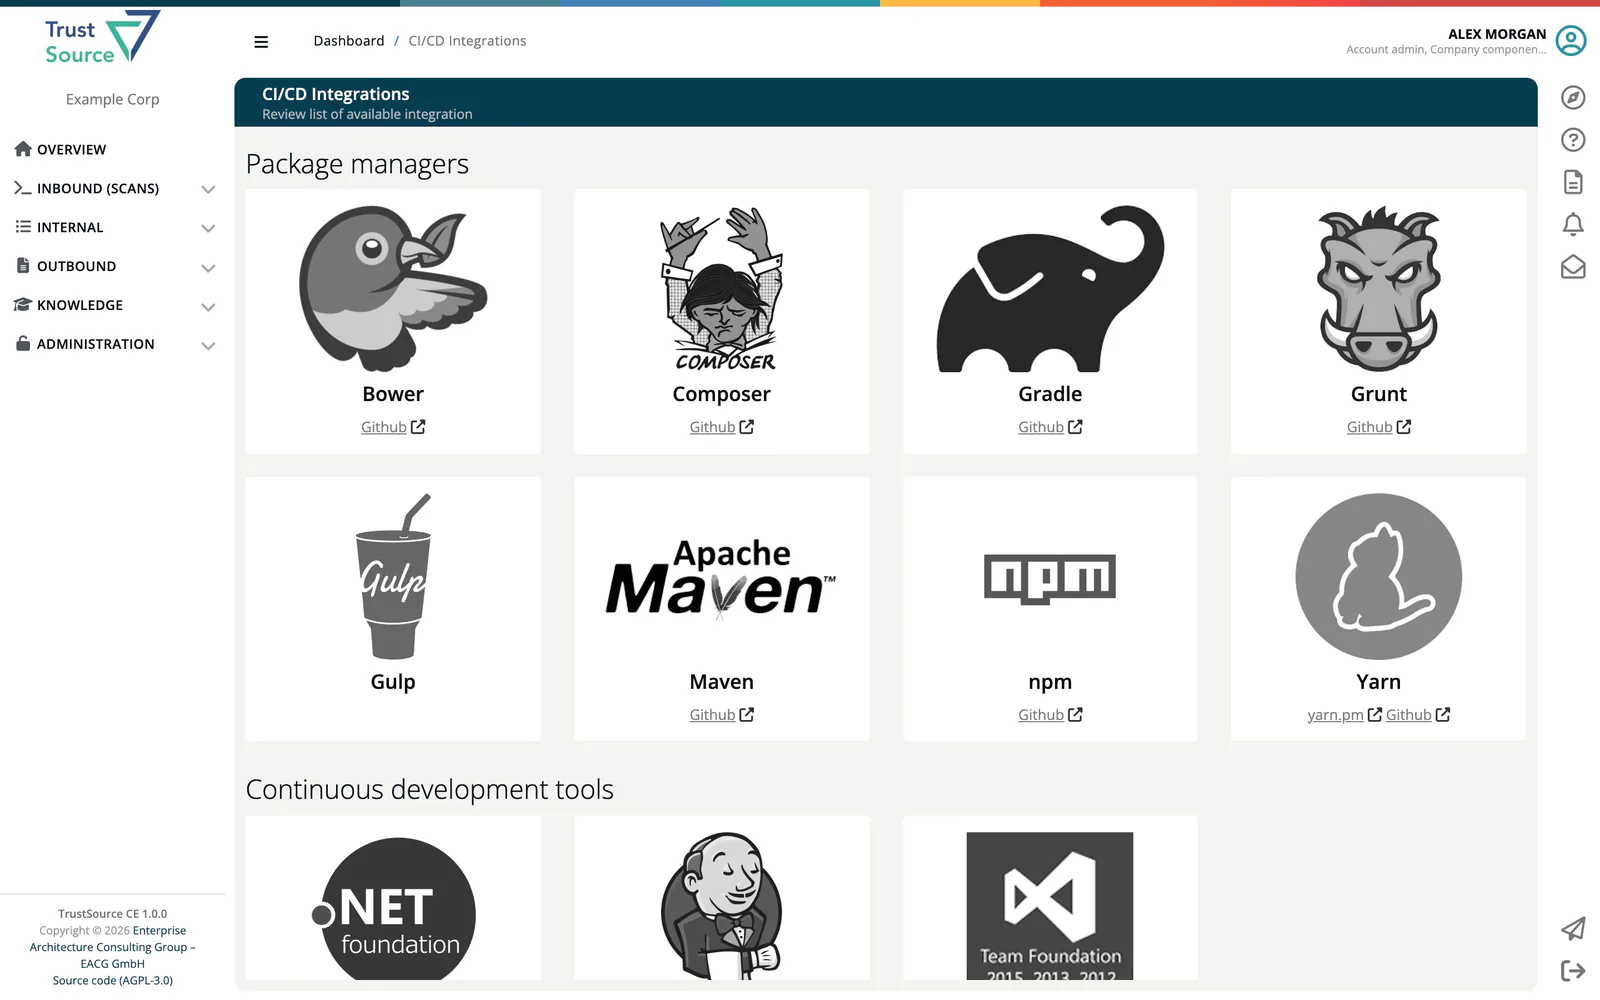
Task: Open Source code (AGPL-3.0) link
Action: coord(113,981)
